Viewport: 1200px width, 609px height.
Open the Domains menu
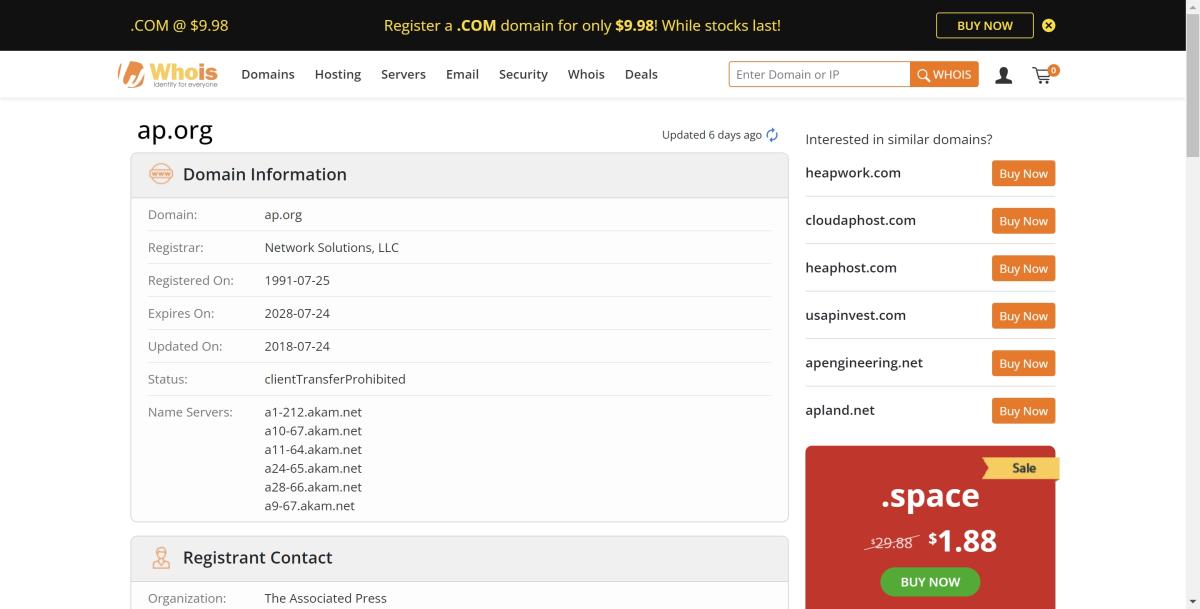pyautogui.click(x=267, y=74)
